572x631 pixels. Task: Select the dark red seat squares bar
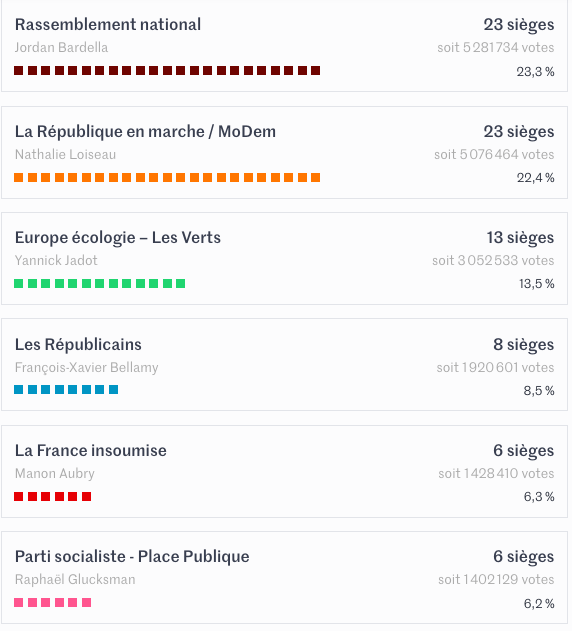point(167,71)
